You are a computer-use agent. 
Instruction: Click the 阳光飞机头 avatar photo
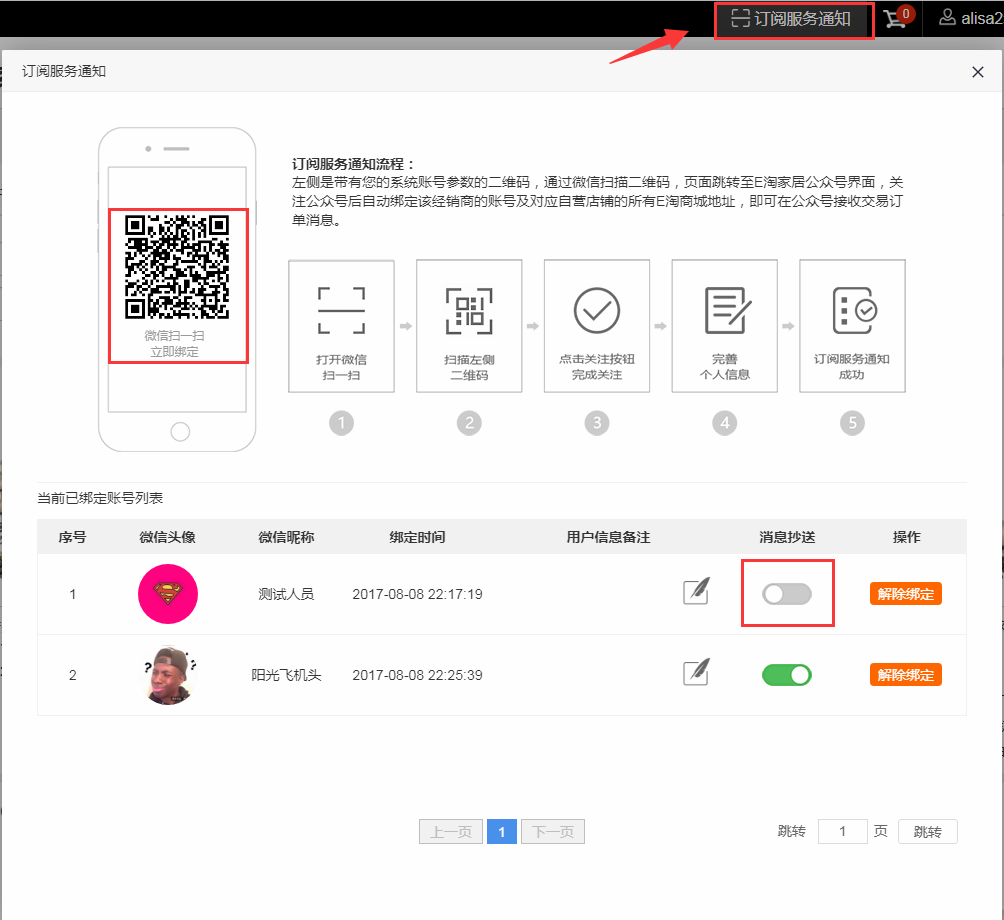coord(168,675)
